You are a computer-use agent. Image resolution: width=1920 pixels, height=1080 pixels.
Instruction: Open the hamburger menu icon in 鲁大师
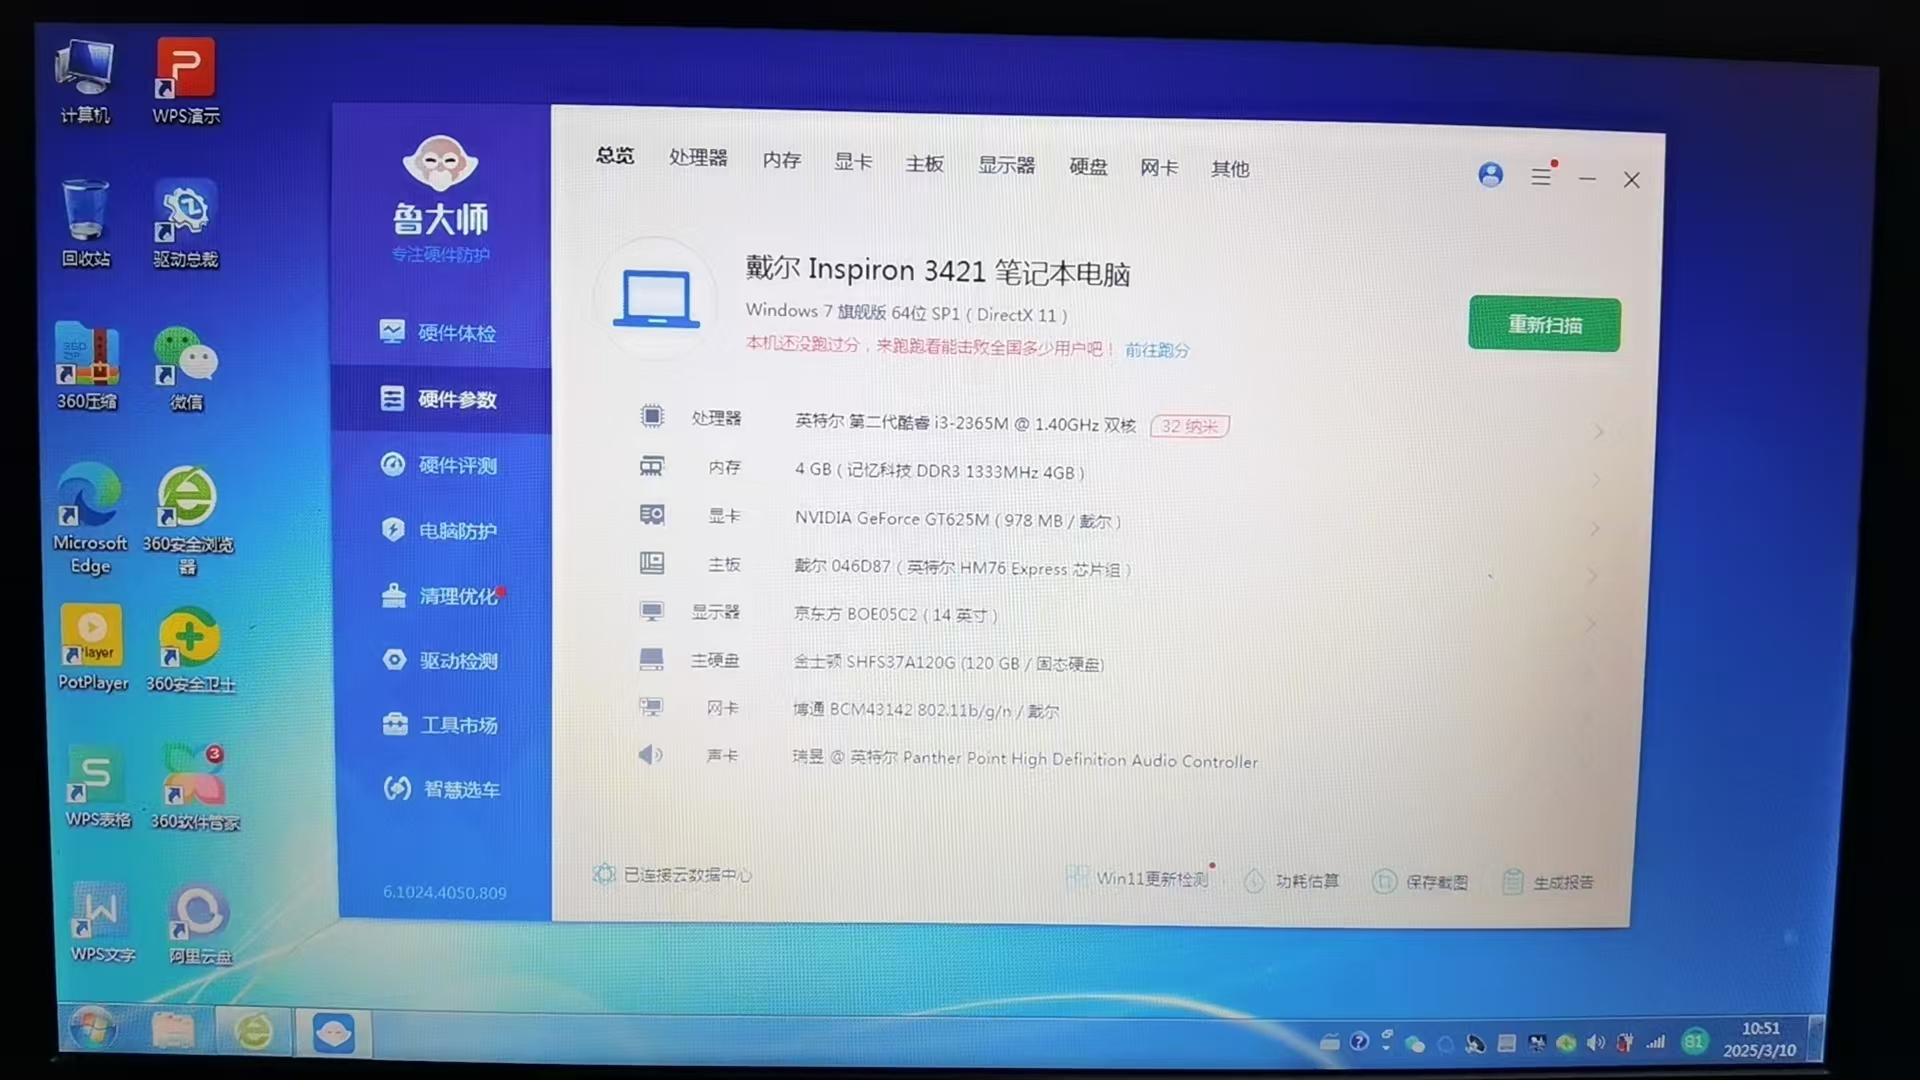tap(1541, 177)
